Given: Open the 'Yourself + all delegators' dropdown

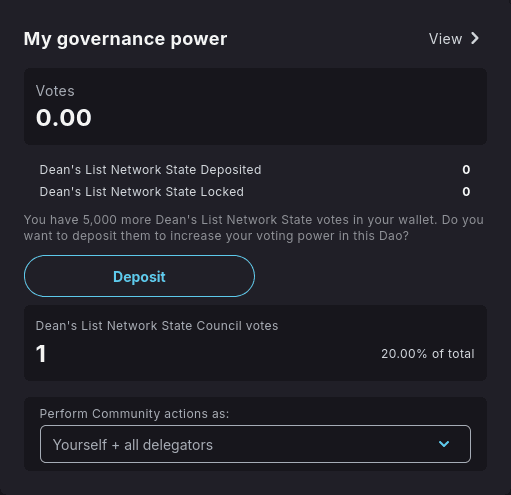Looking at the screenshot, I should pos(255,444).
